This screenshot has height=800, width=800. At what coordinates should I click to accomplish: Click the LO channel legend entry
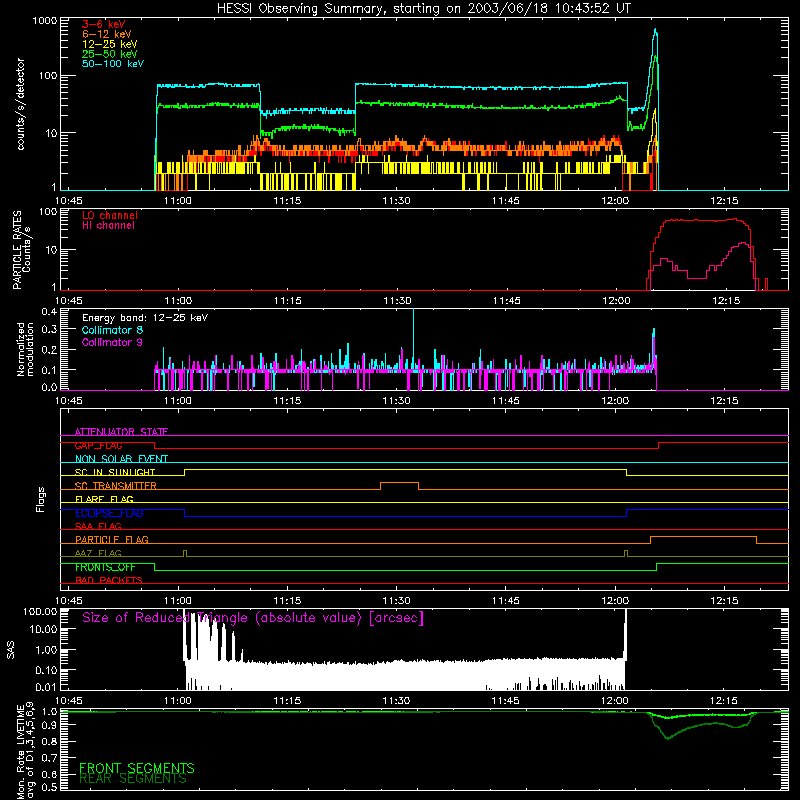tap(109, 216)
